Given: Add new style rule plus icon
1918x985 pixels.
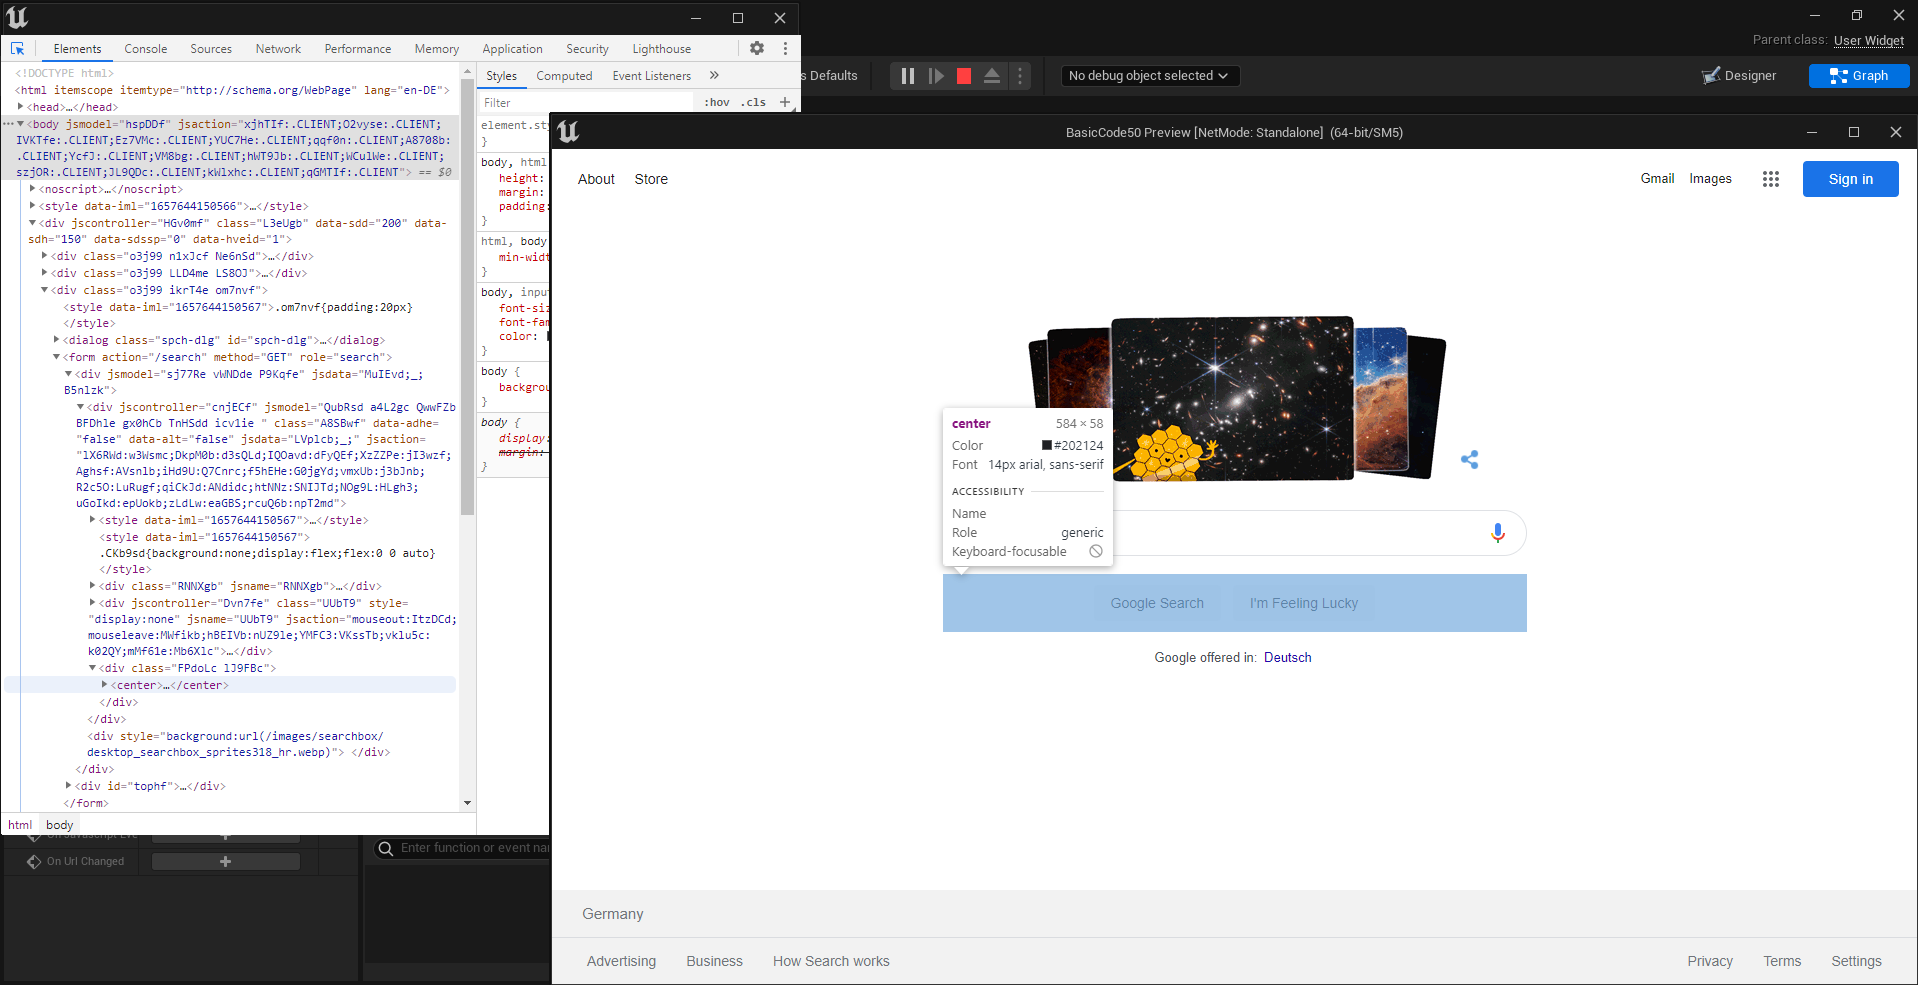Looking at the screenshot, I should pyautogui.click(x=785, y=102).
